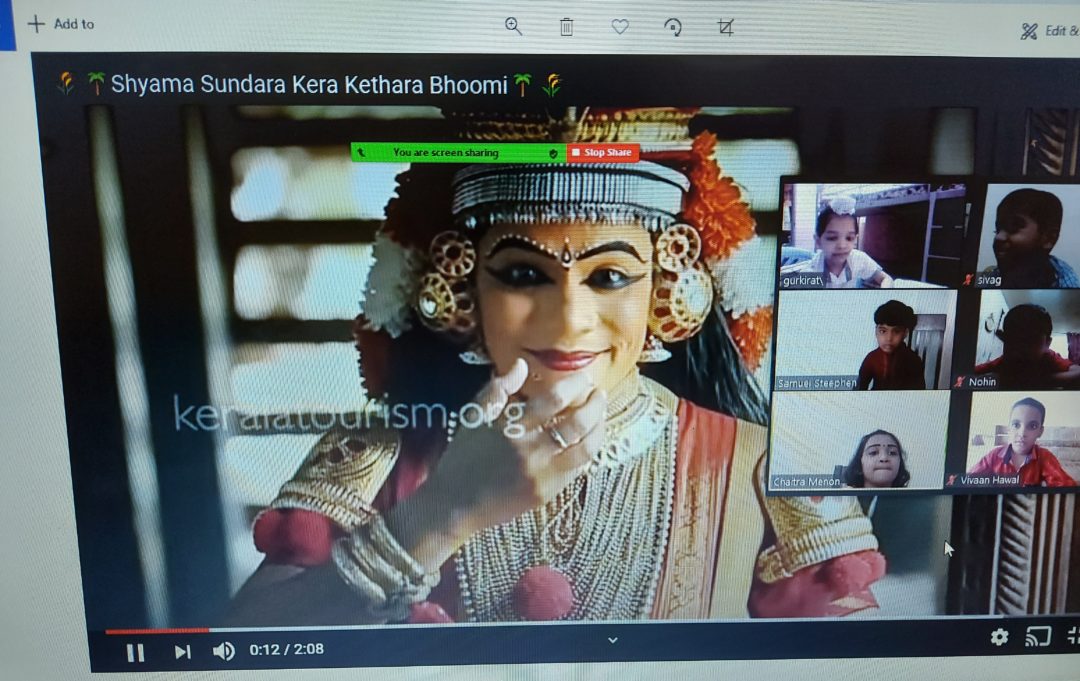Click the muted mic icon beside sivag
1080x681 pixels.
pos(968,280)
